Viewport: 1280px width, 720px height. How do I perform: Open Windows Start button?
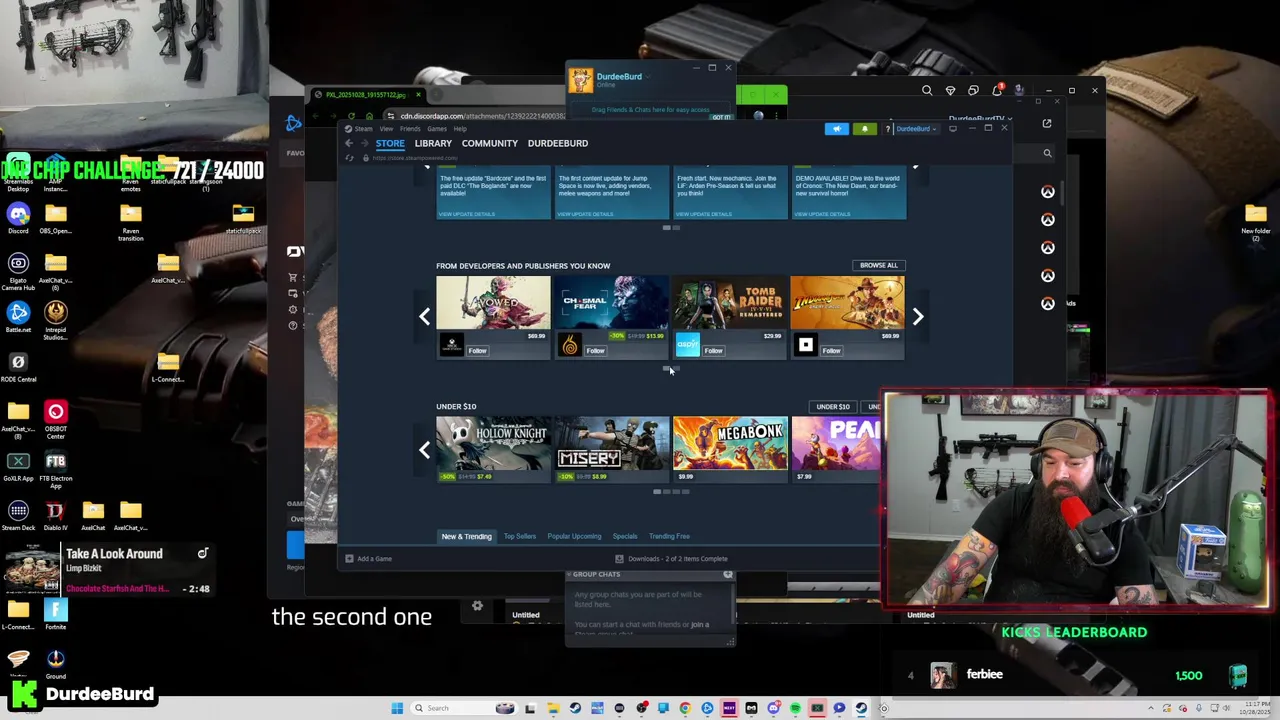pyautogui.click(x=397, y=708)
